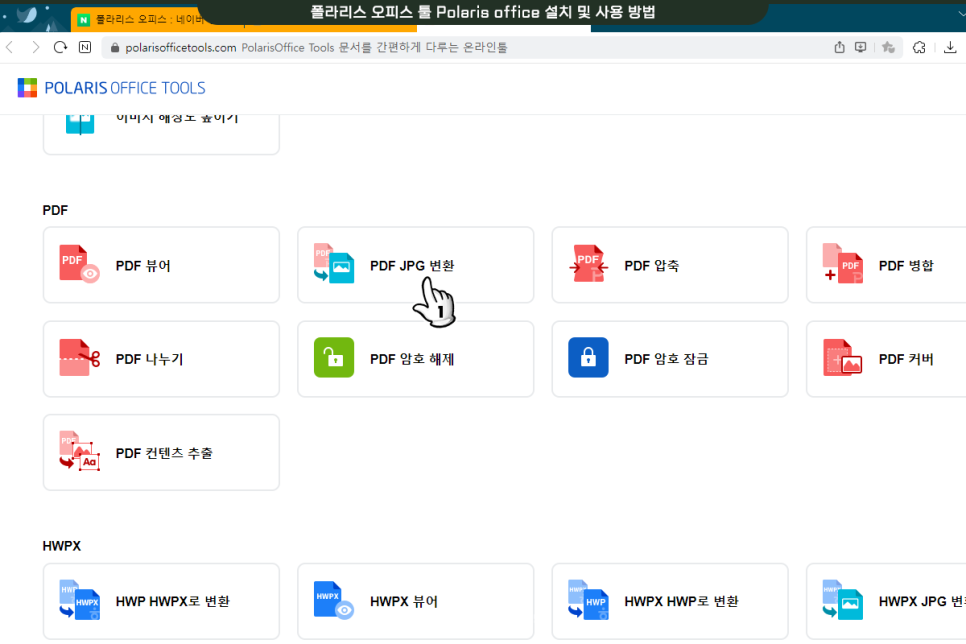Click the polarisofficetools.com address bar
This screenshot has height=644, width=966.
pyautogui.click(x=300, y=46)
